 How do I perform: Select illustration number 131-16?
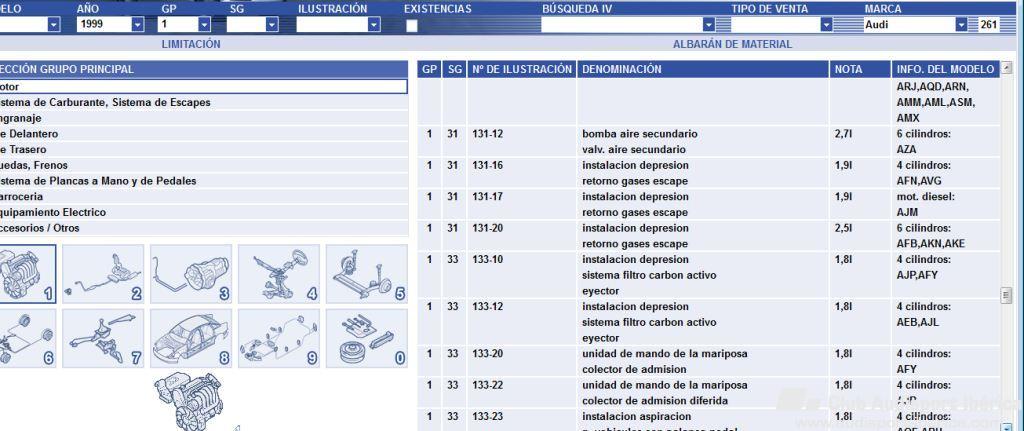[487, 165]
